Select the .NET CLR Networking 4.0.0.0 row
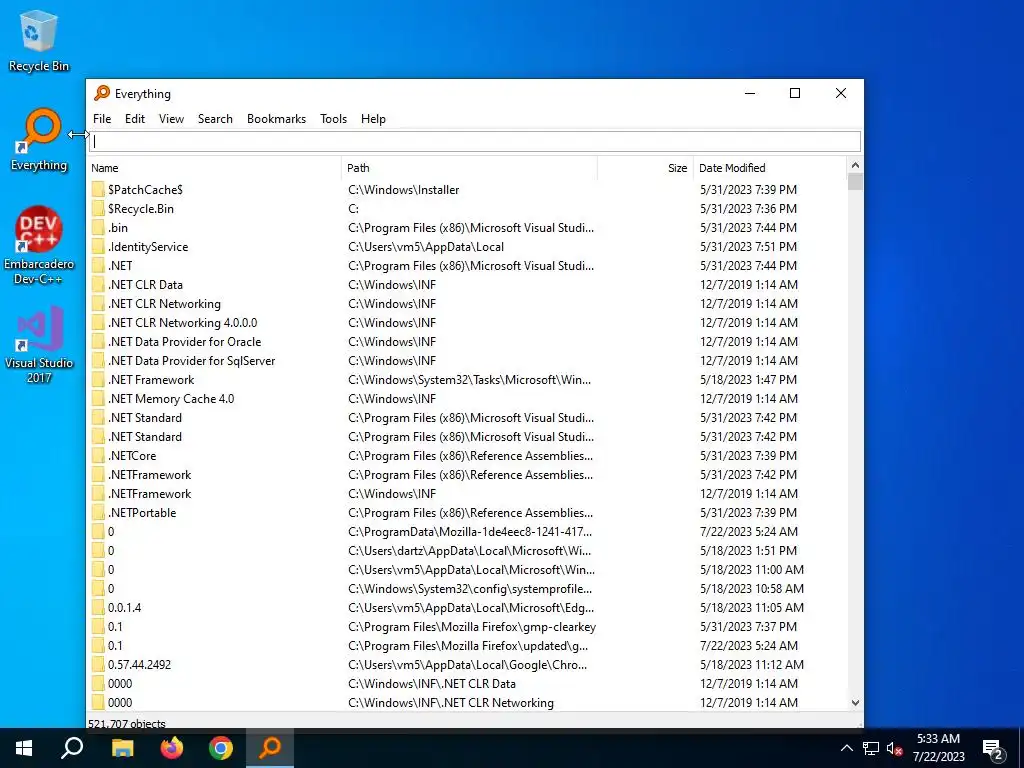 [x=468, y=323]
